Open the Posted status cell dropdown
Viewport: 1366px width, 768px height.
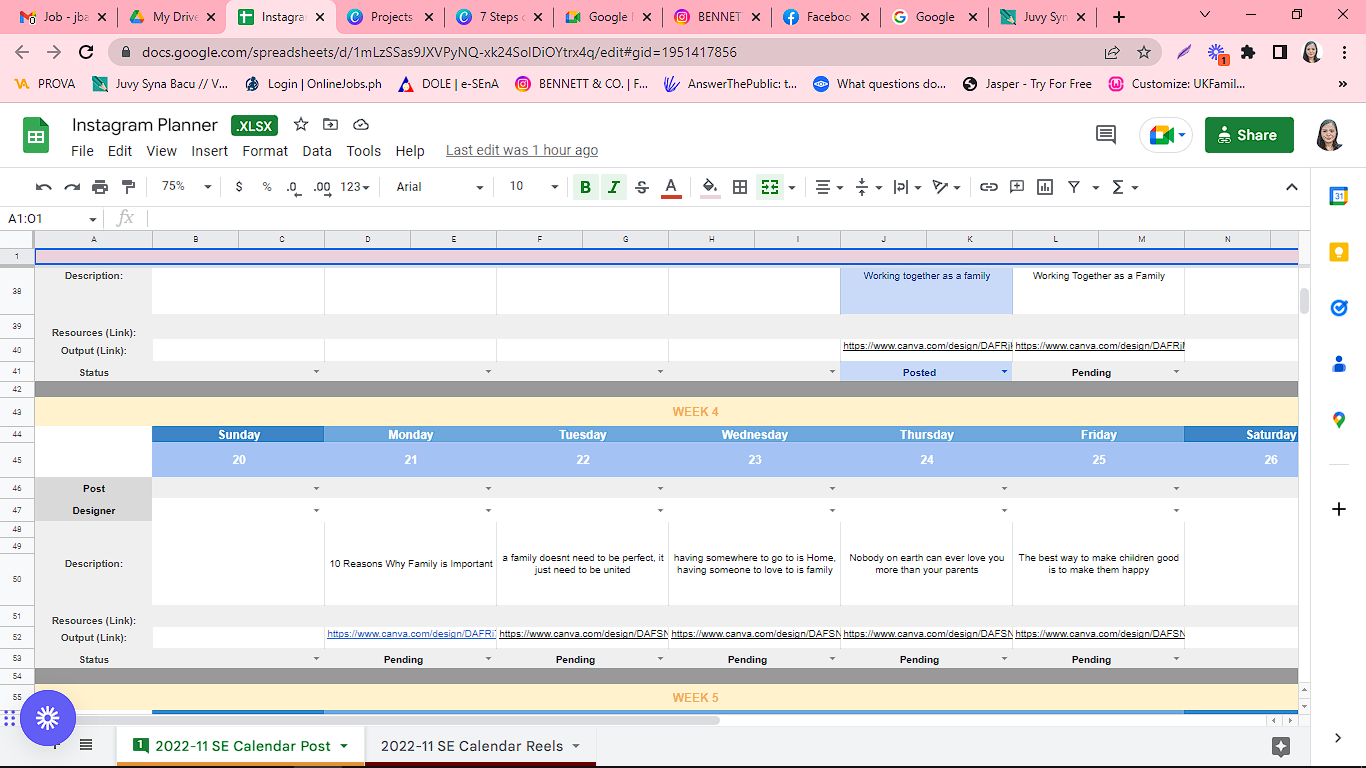click(x=1004, y=372)
